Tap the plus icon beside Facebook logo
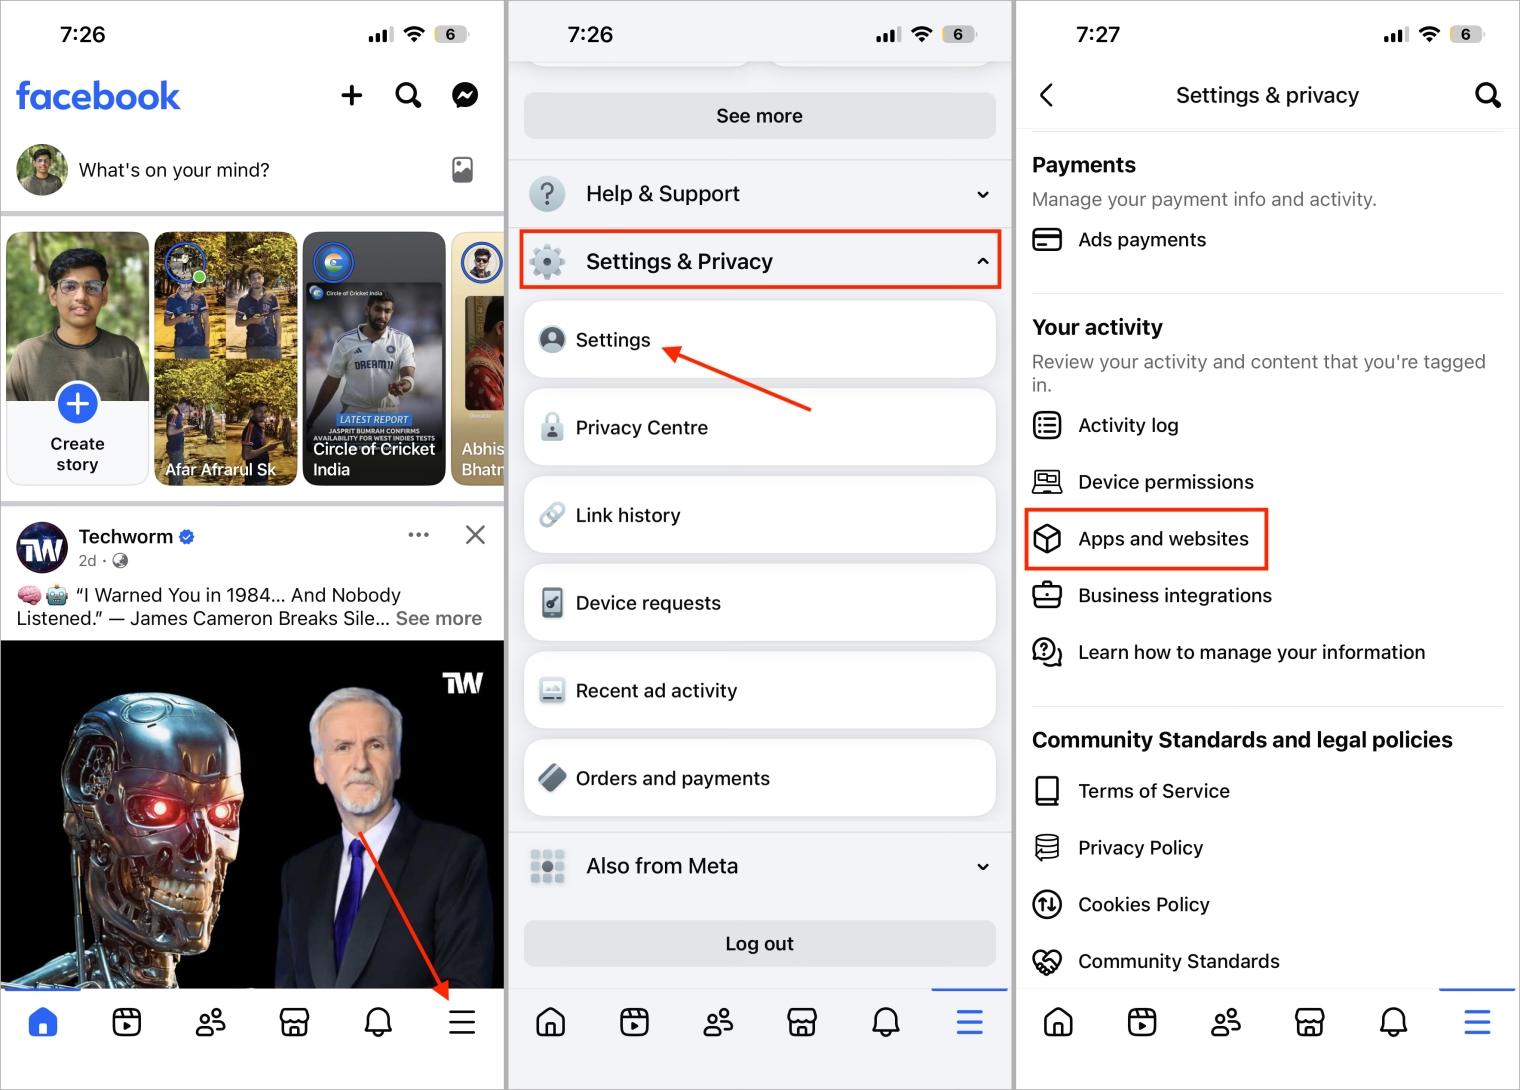The height and width of the screenshot is (1090, 1520). coord(351,95)
